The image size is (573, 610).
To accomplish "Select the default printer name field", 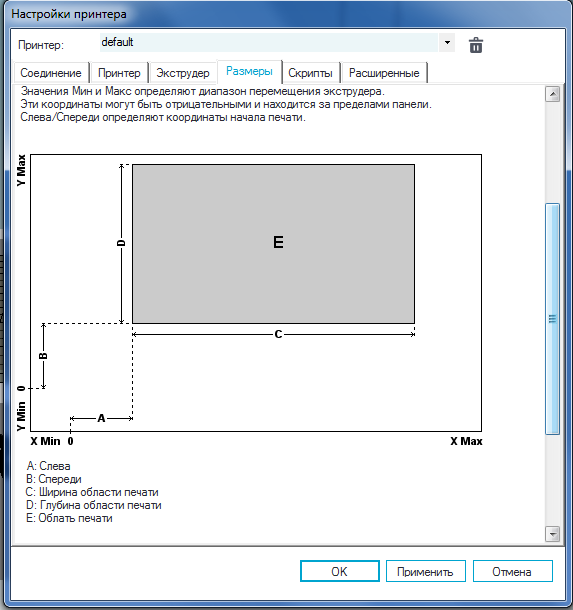I will pos(269,42).
